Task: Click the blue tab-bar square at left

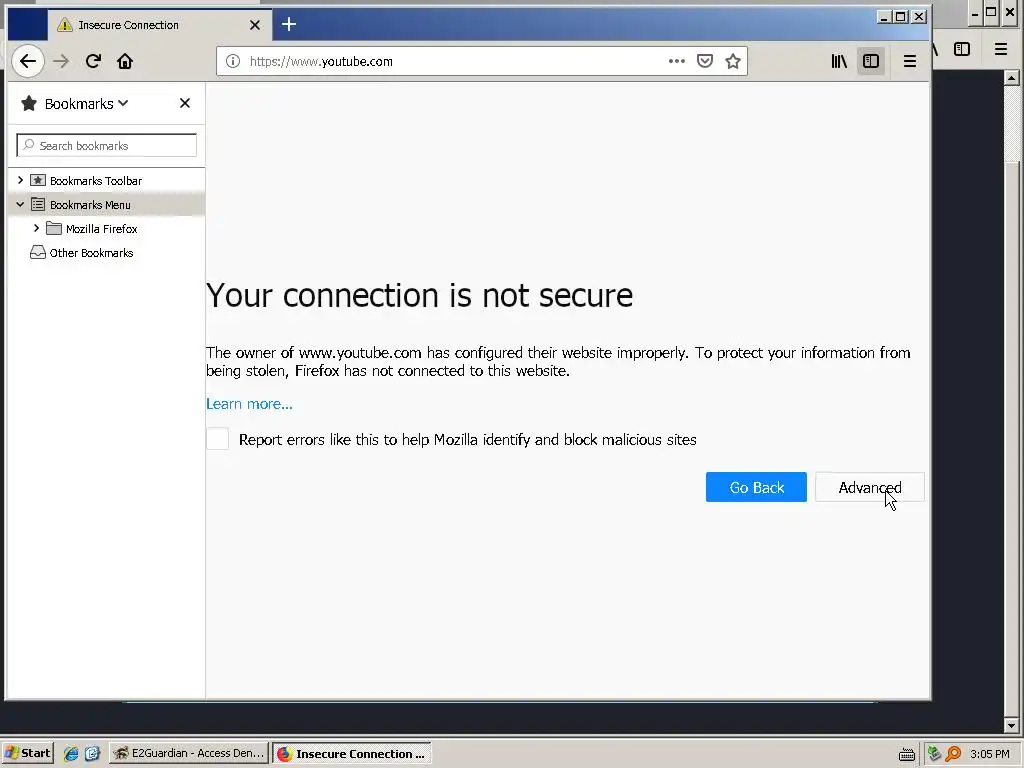Action: [x=27, y=25]
